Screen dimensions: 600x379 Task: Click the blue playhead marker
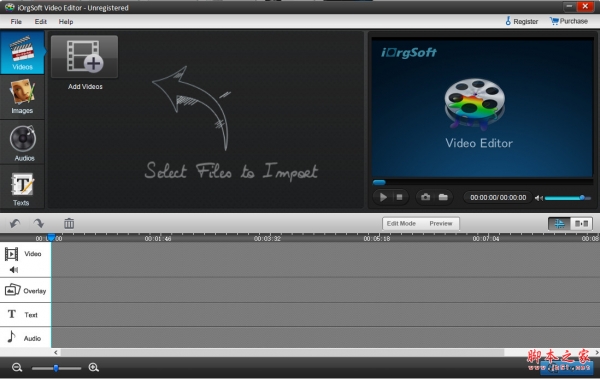[x=51, y=238]
